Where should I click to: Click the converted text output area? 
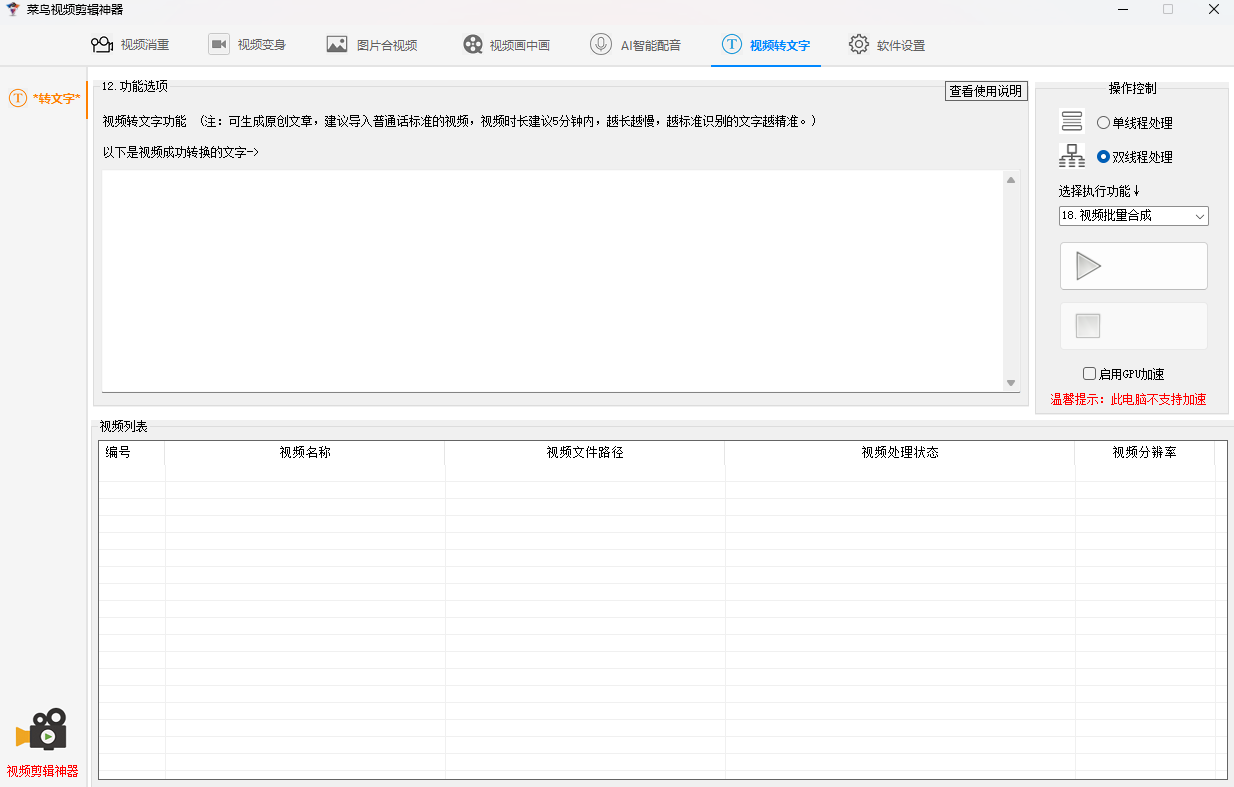tap(552, 280)
